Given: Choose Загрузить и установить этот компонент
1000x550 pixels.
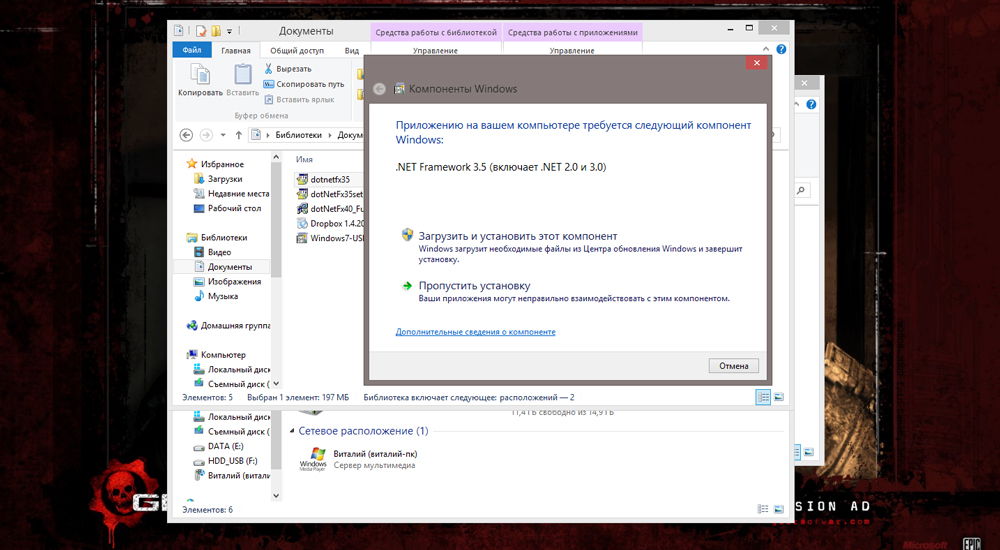Looking at the screenshot, I should click(x=482, y=235).
